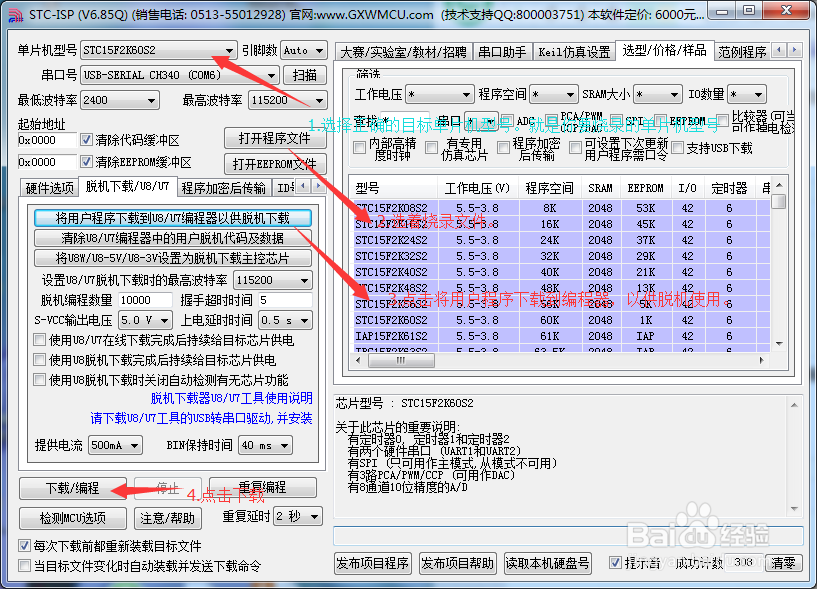Check 支持USB下载 filter box

coord(677,148)
